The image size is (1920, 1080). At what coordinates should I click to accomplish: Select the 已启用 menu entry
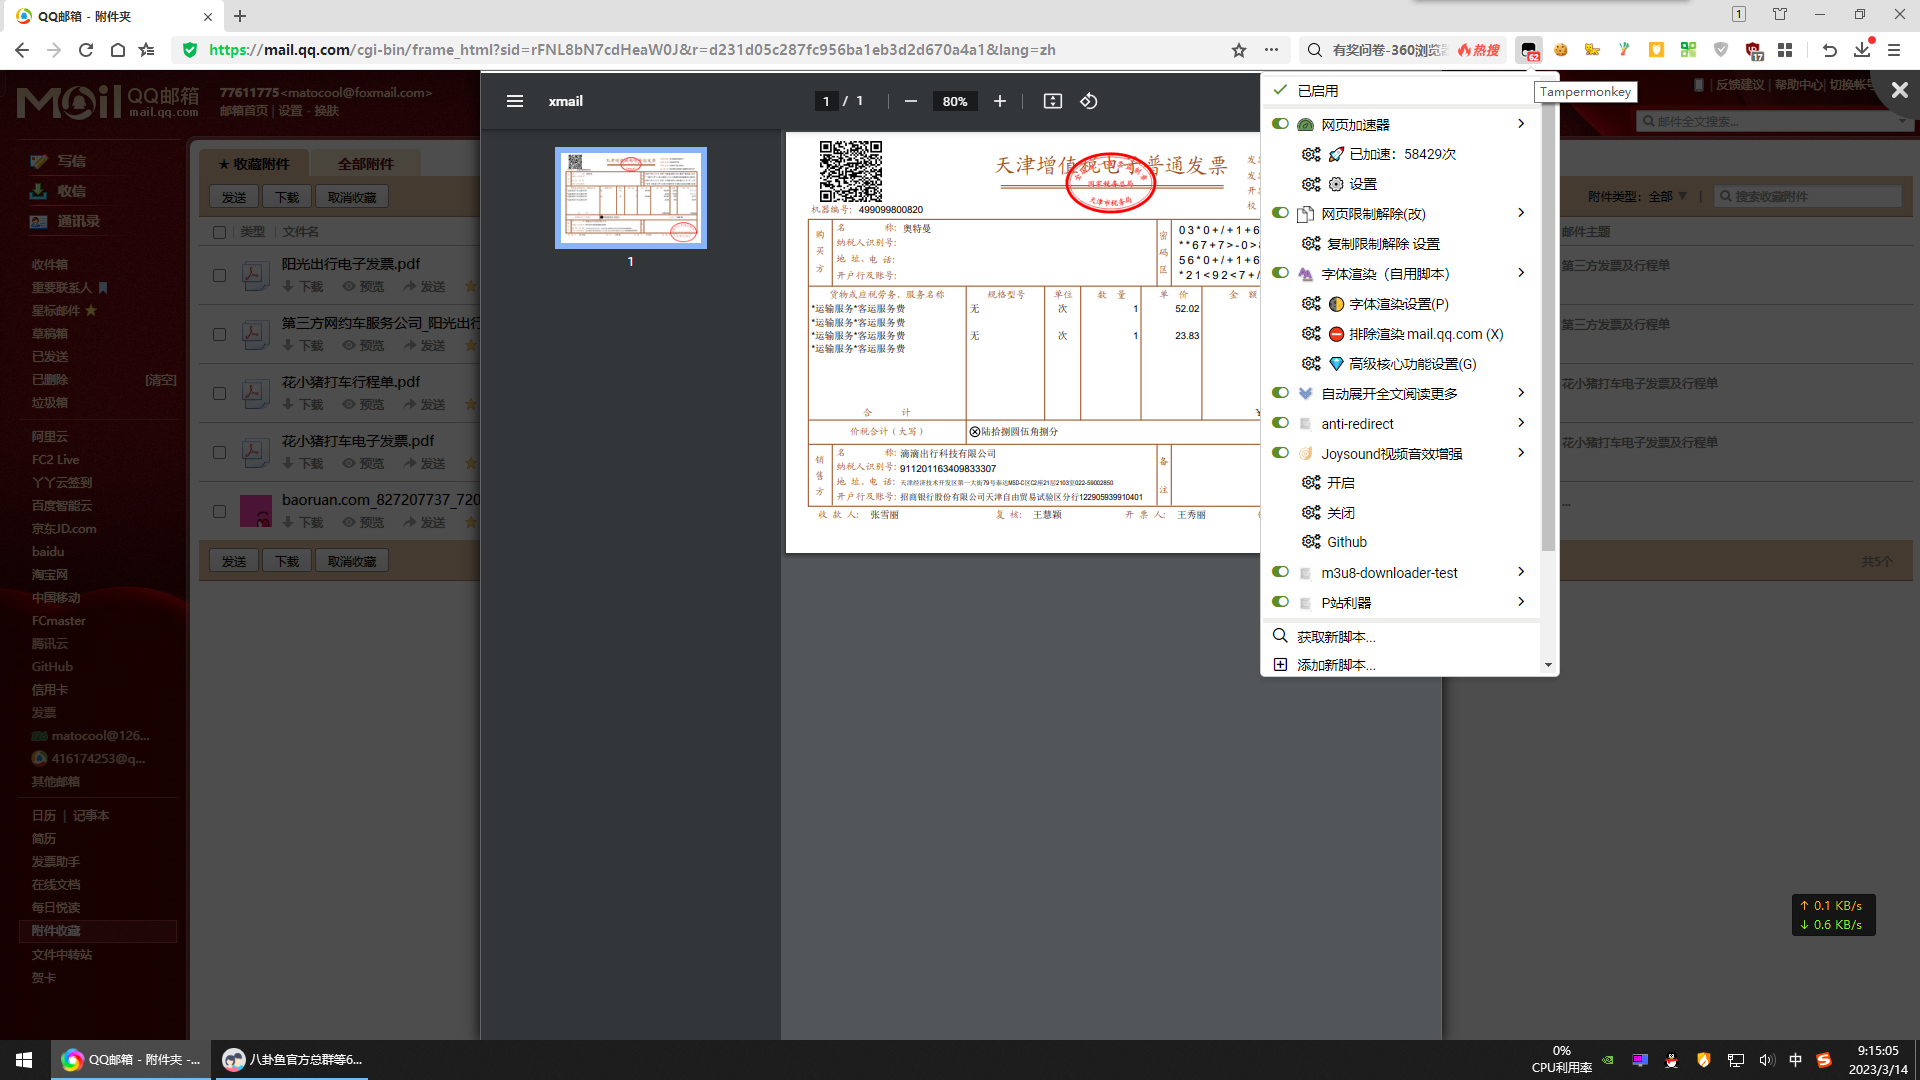click(1400, 90)
